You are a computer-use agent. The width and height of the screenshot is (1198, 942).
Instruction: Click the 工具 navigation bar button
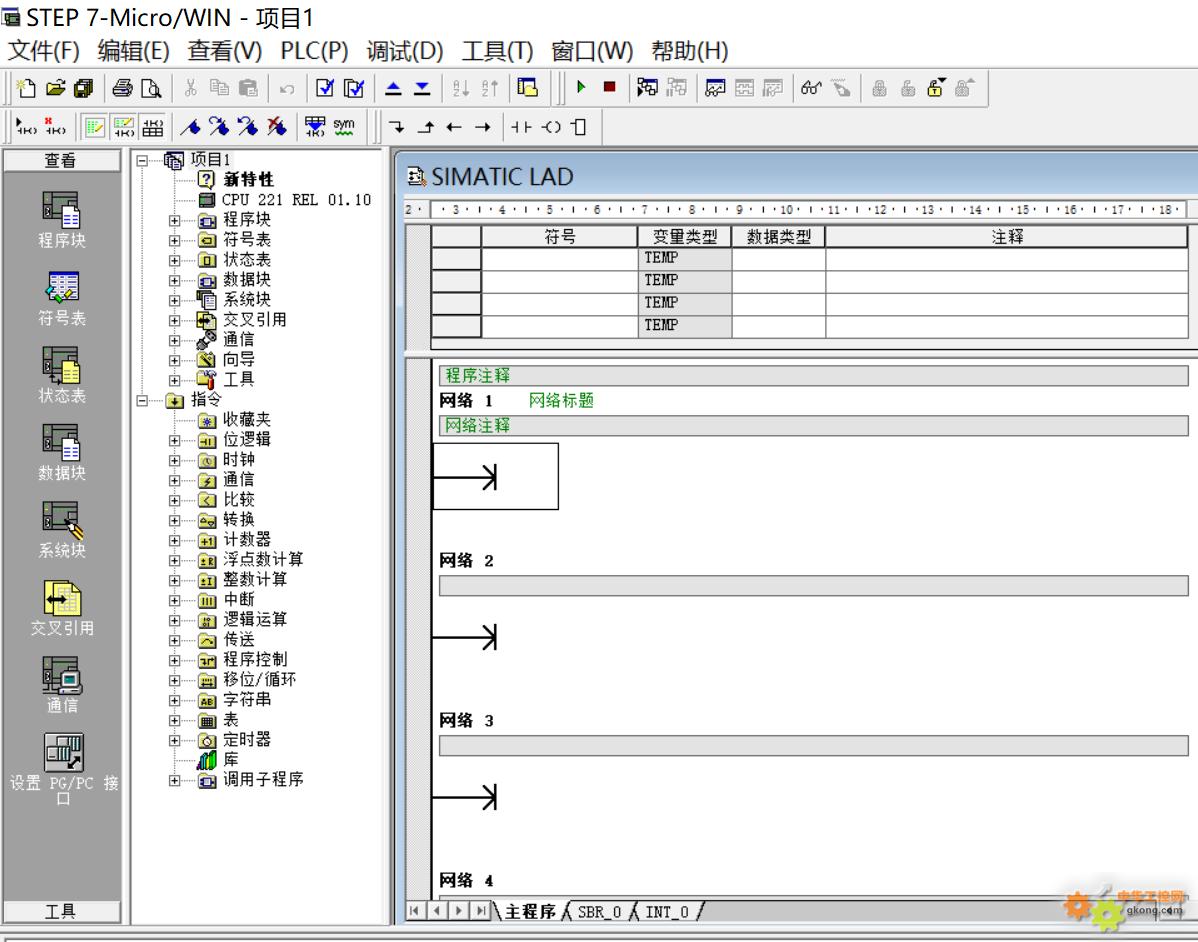coord(61,911)
